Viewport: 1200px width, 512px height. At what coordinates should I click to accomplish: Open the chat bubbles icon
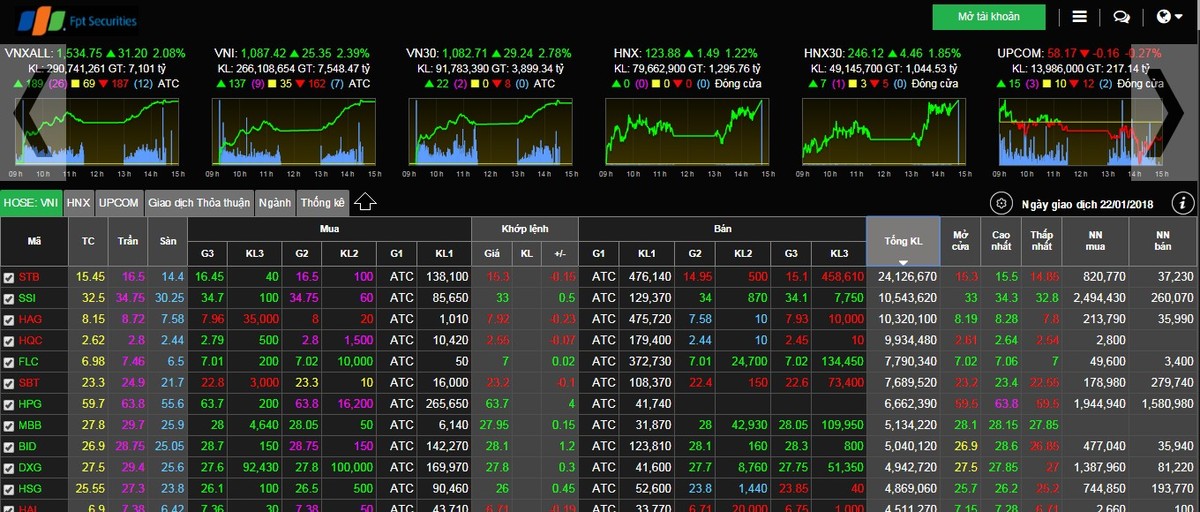tap(1121, 17)
